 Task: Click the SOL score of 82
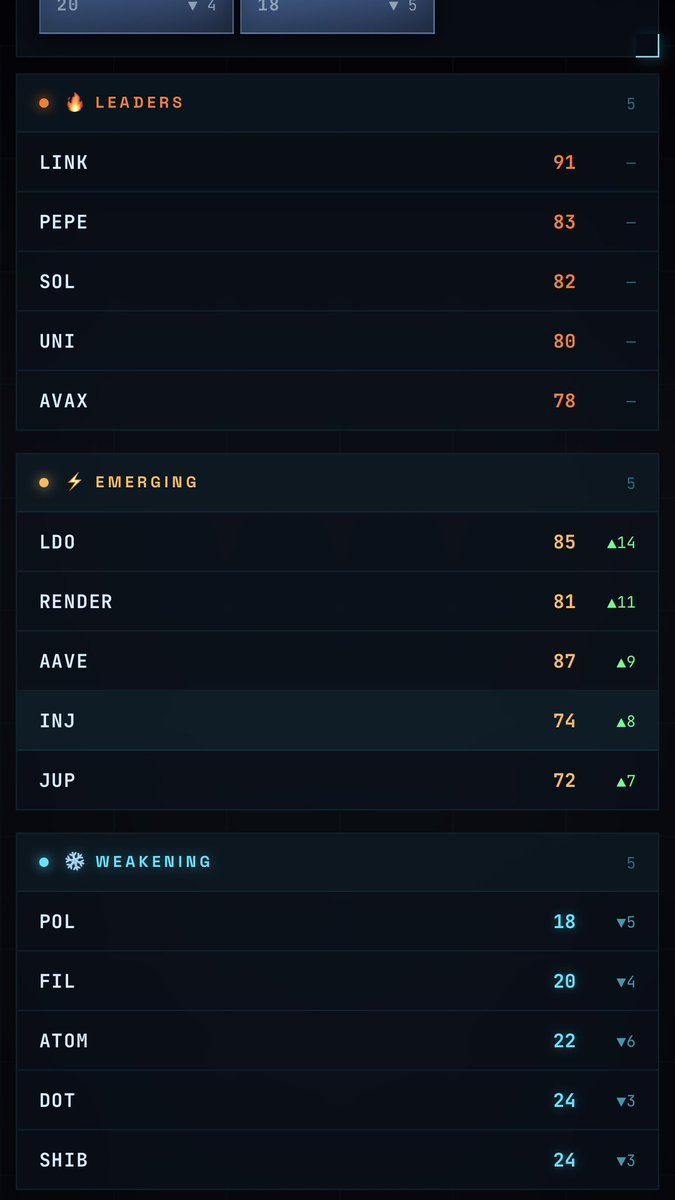point(564,282)
